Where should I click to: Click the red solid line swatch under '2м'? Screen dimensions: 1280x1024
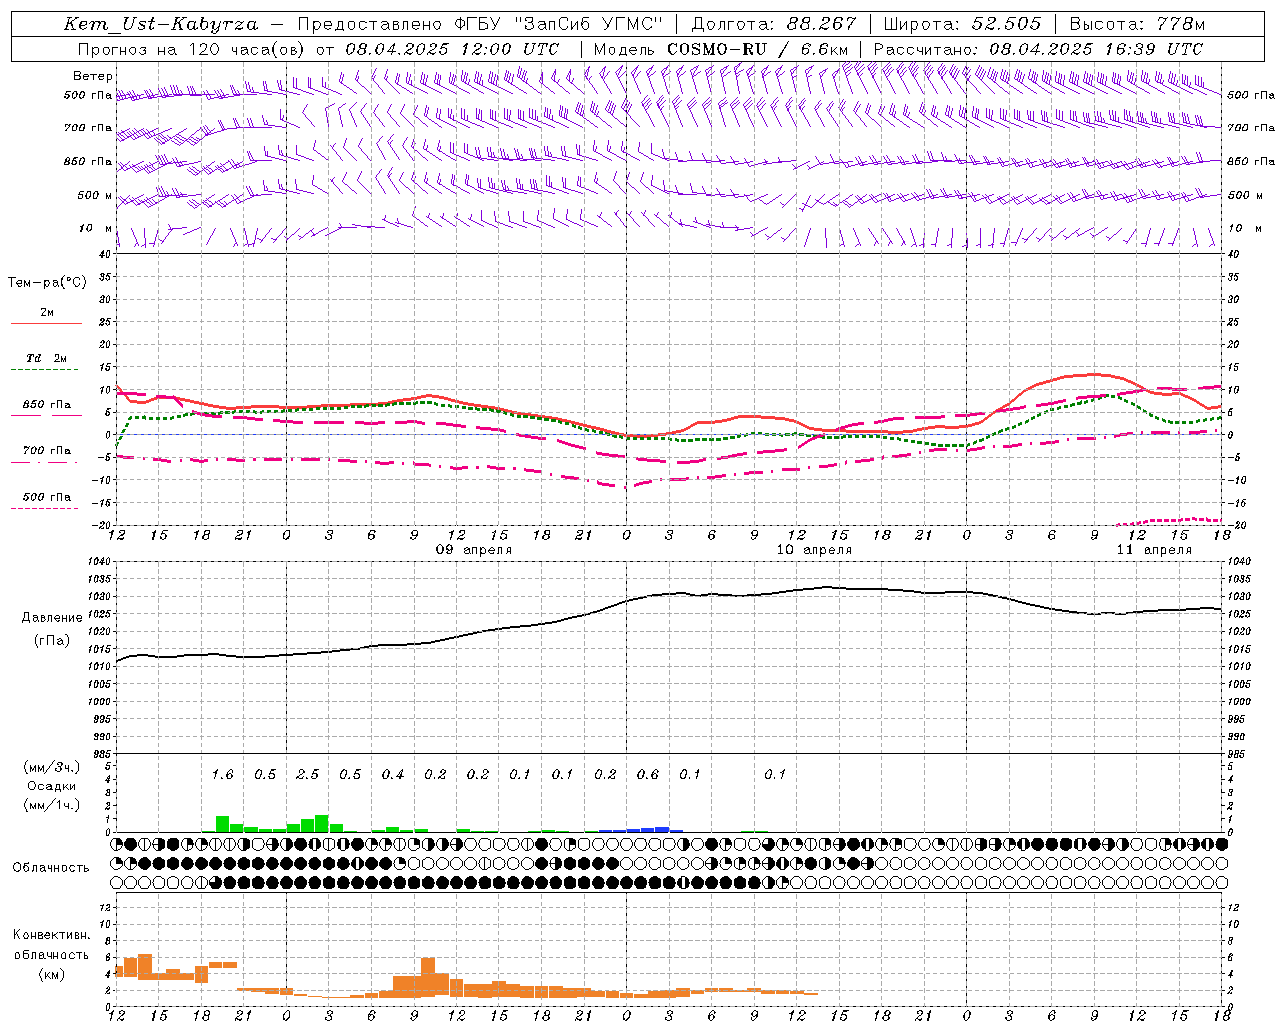46,324
